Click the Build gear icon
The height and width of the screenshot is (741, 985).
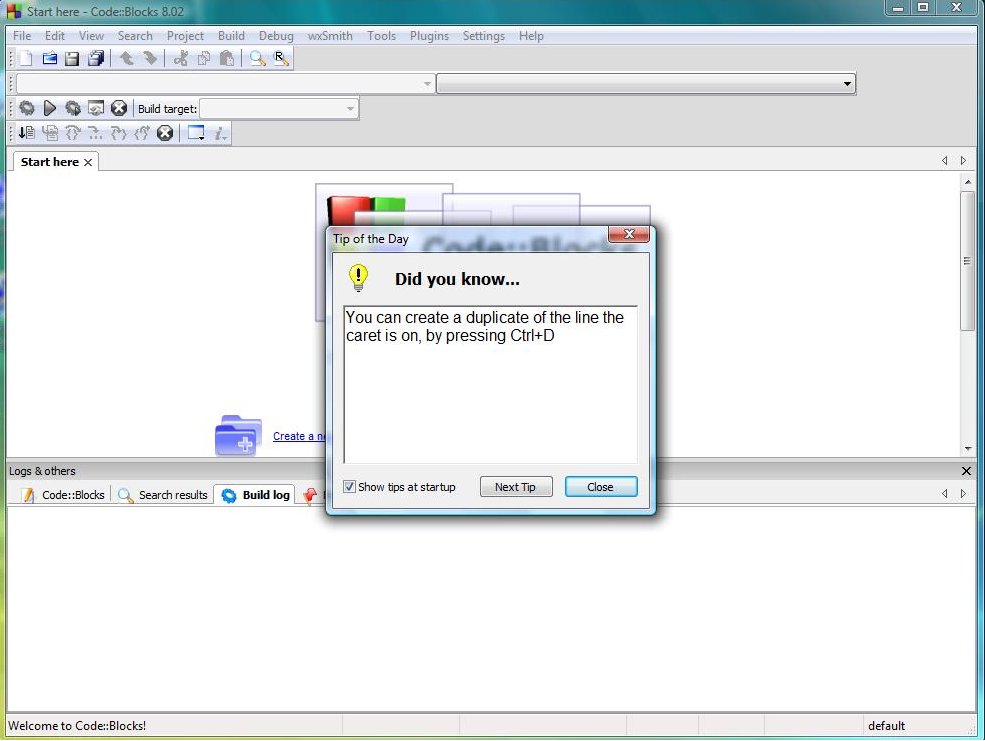26,108
